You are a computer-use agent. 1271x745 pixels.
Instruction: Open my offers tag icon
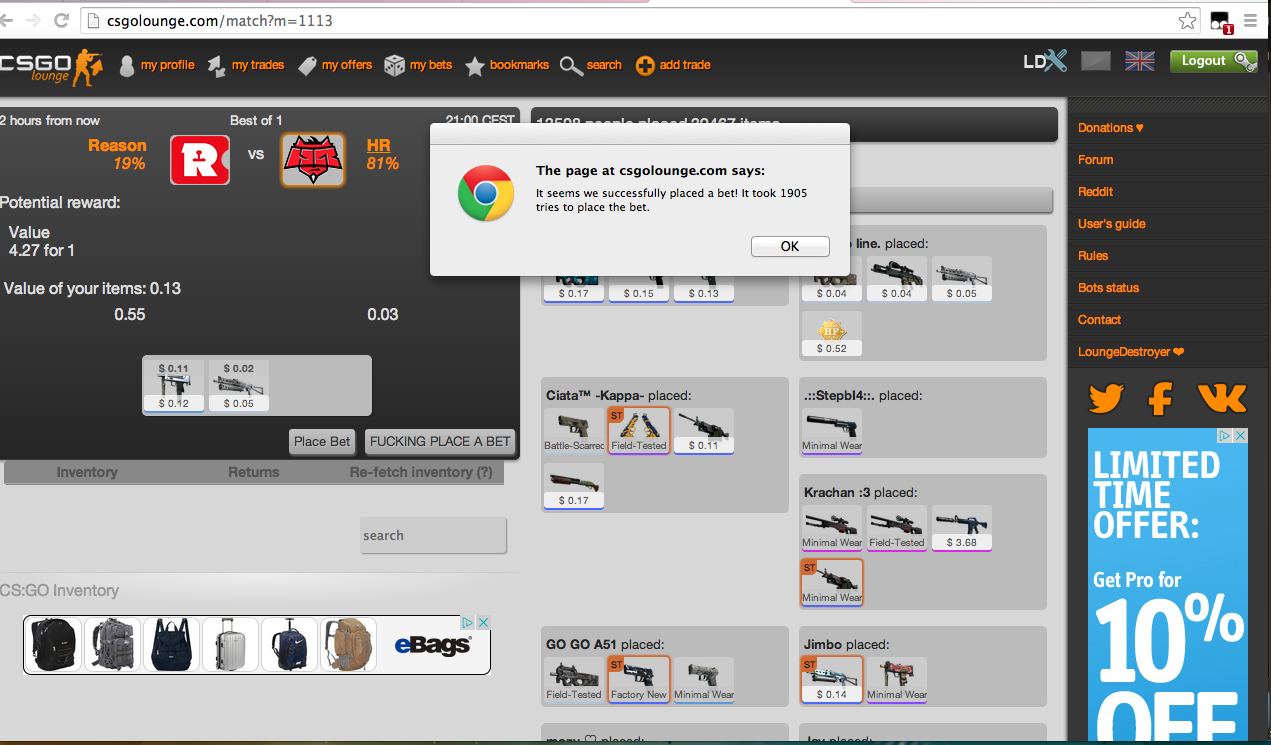306,66
